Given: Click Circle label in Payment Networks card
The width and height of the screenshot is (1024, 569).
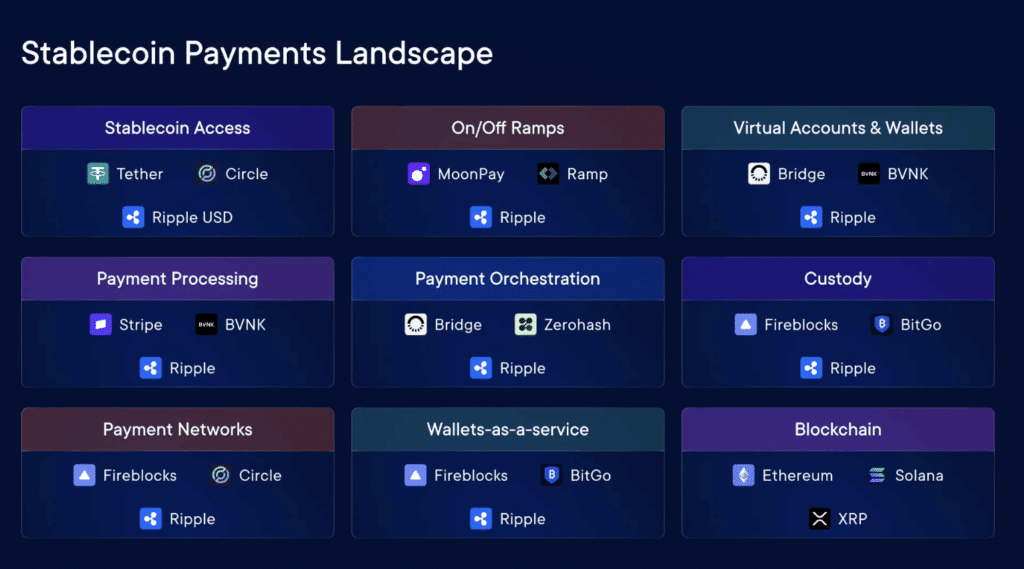Looking at the screenshot, I should pyautogui.click(x=260, y=476).
